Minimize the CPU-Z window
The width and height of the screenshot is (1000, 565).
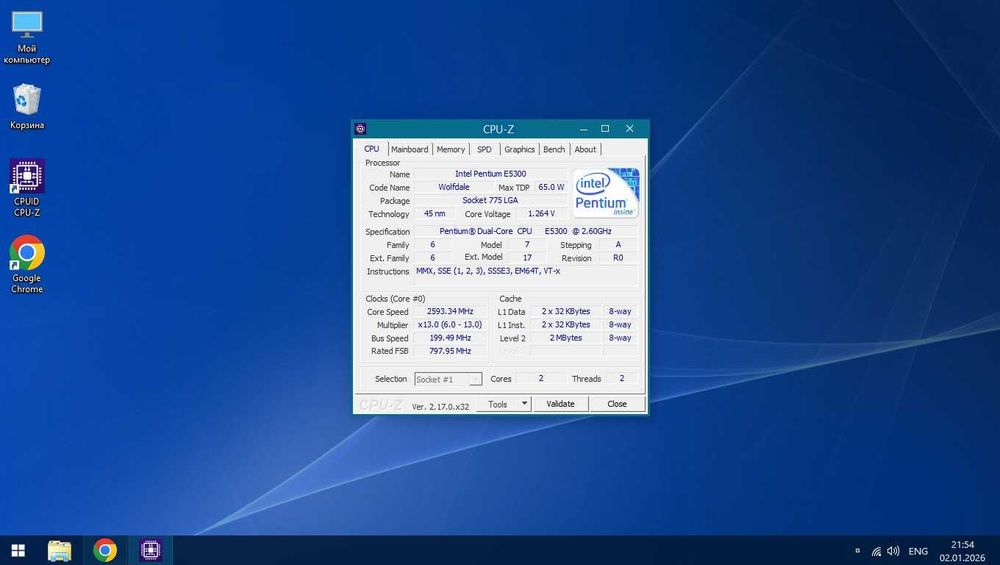coord(583,129)
